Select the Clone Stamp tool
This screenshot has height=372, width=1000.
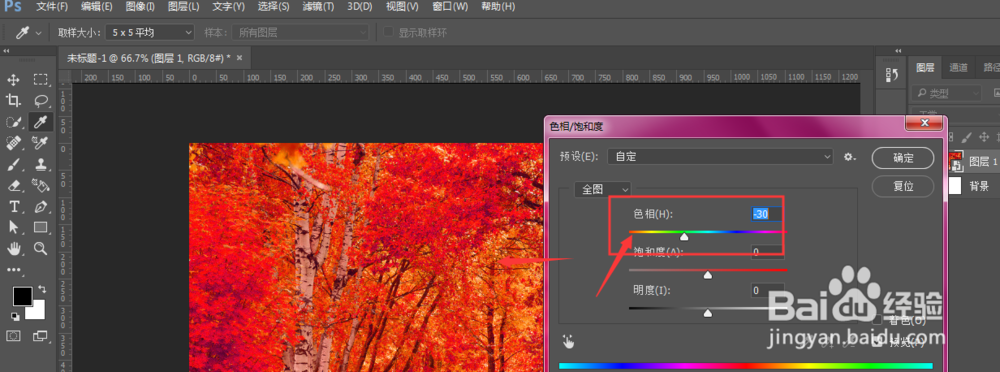pyautogui.click(x=41, y=164)
